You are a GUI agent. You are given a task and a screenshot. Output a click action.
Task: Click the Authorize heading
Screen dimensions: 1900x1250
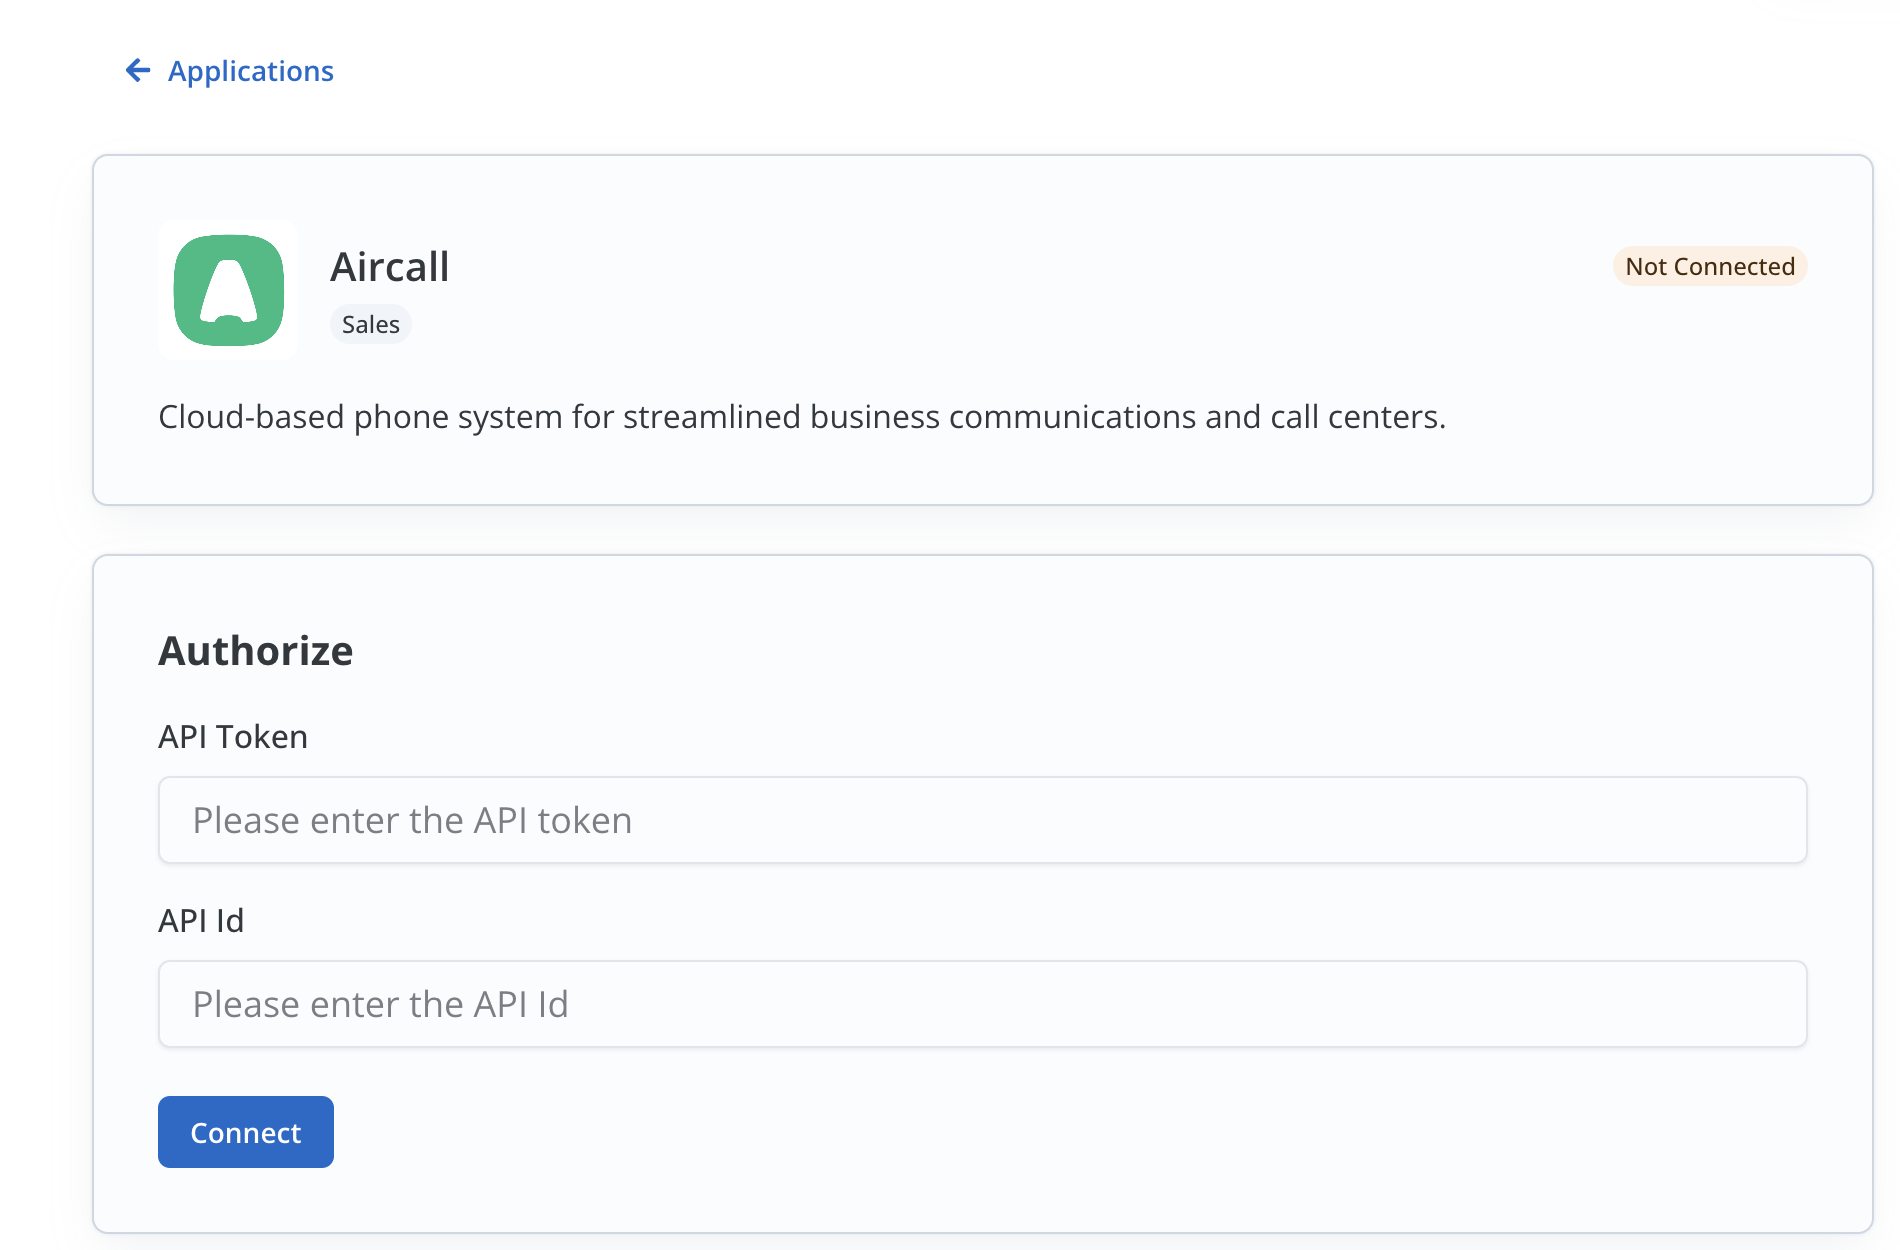pyautogui.click(x=255, y=650)
